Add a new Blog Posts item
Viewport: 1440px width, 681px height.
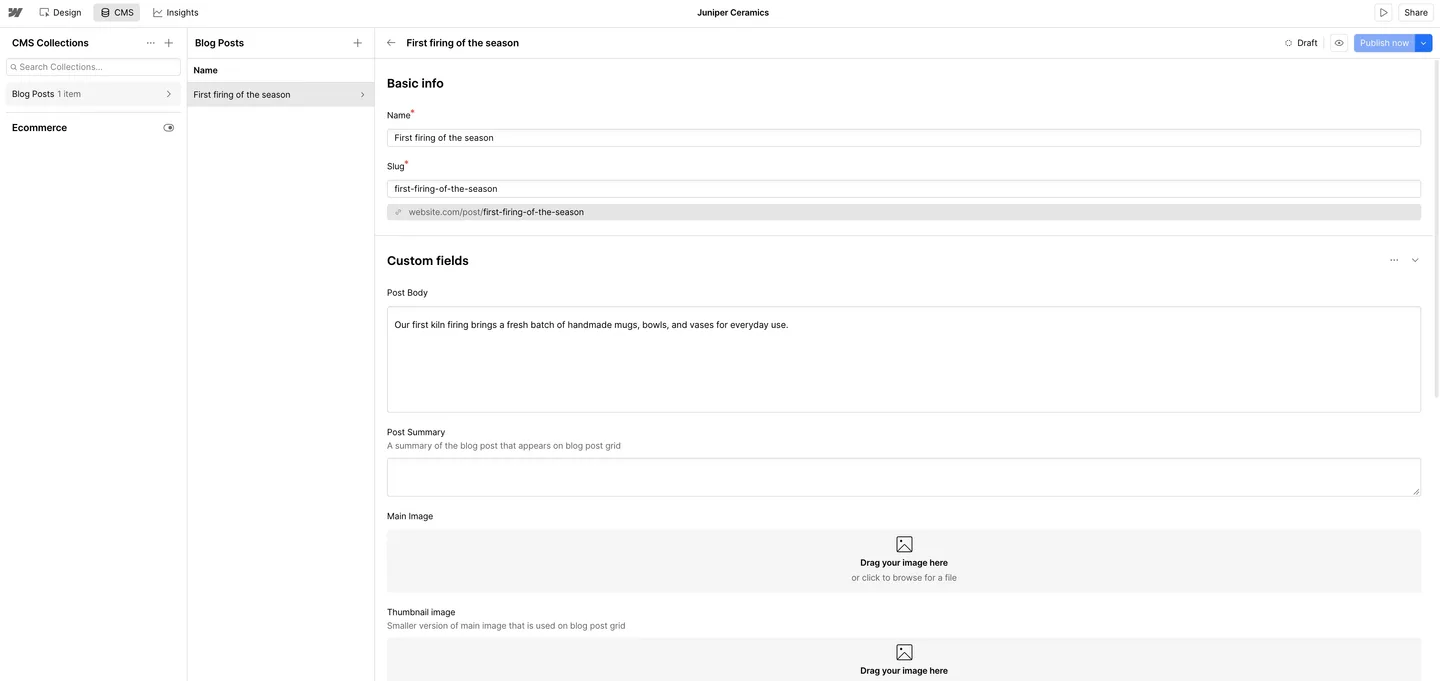pyautogui.click(x=357, y=43)
